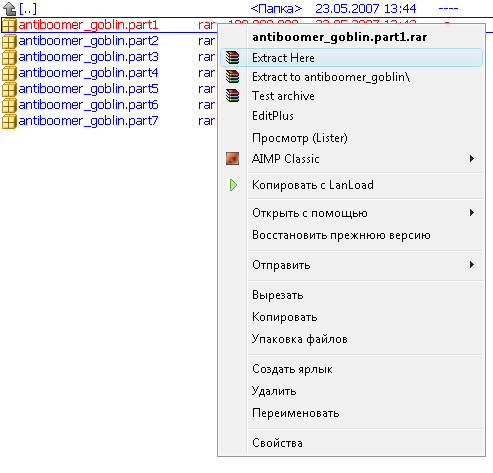This screenshot has width=493, height=473.
Task: Click the rar extension of part7 row
Action: [206, 121]
